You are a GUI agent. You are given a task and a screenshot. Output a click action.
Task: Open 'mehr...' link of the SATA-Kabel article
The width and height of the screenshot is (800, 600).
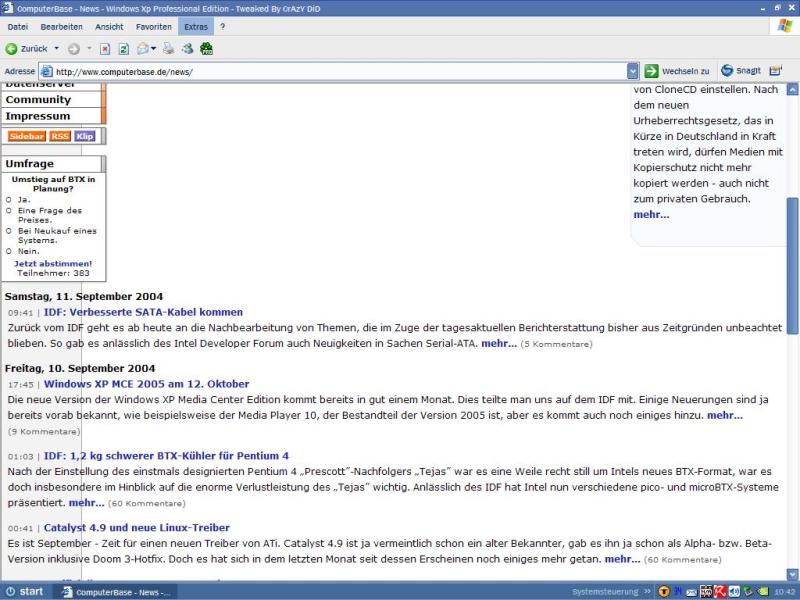[499, 343]
